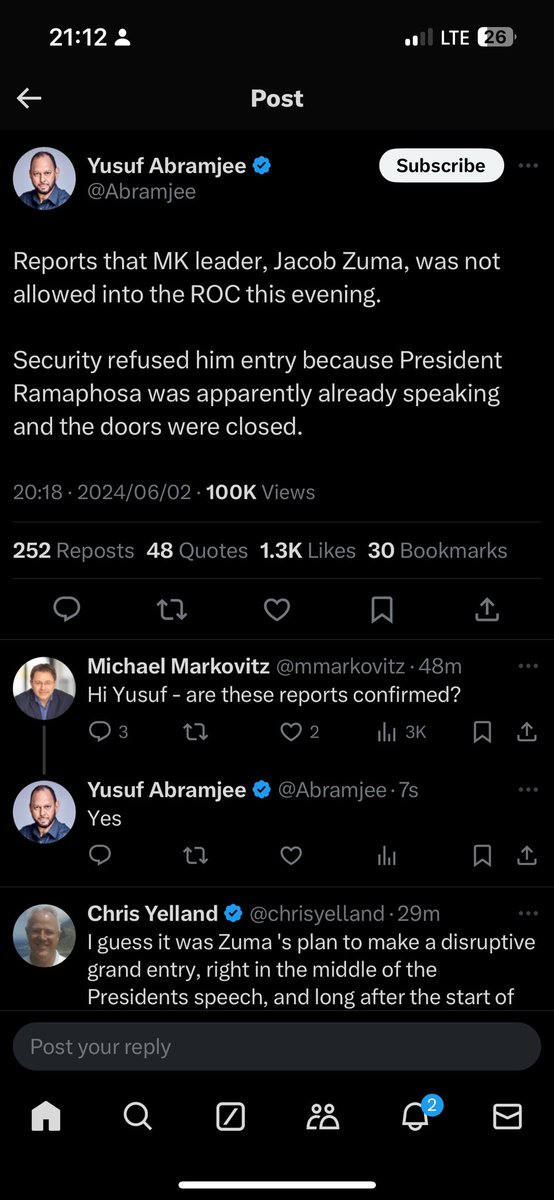Screen dimensions: 554x1200
Task: Open more options on main post
Action: (528, 166)
